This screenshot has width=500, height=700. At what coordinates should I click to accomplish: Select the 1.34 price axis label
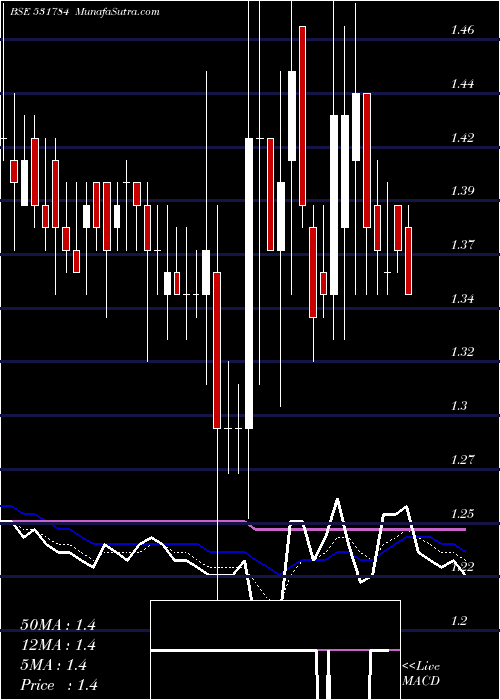[462, 298]
